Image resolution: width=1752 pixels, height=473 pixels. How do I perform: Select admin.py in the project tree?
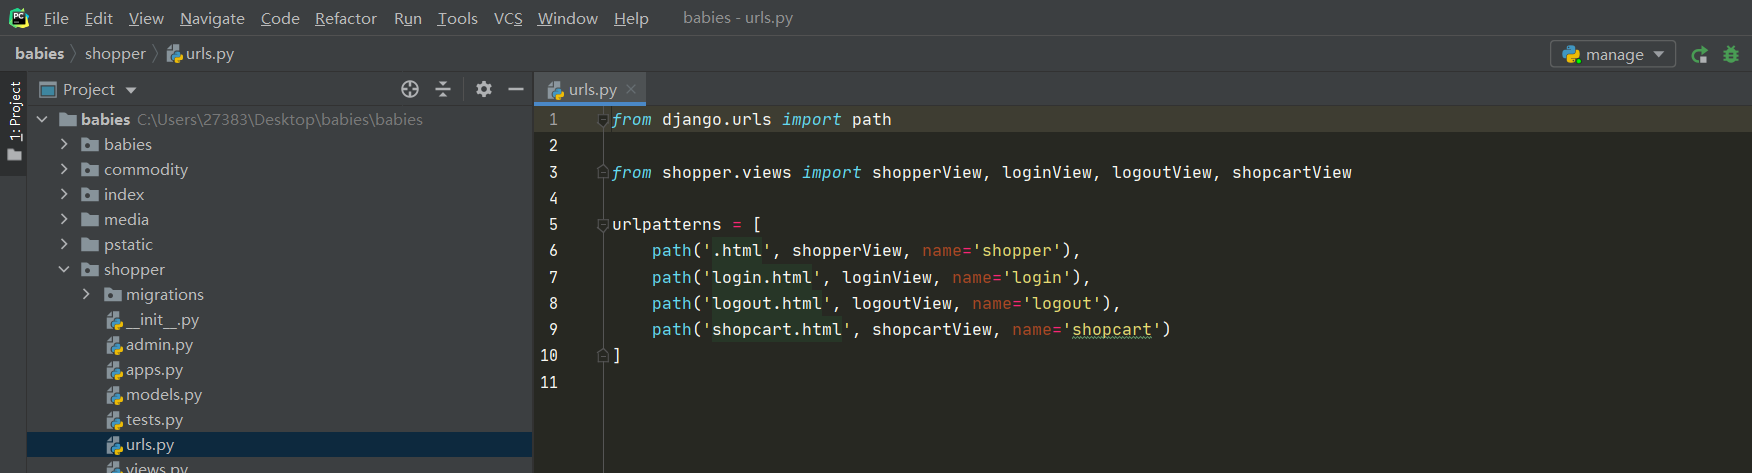(x=159, y=344)
